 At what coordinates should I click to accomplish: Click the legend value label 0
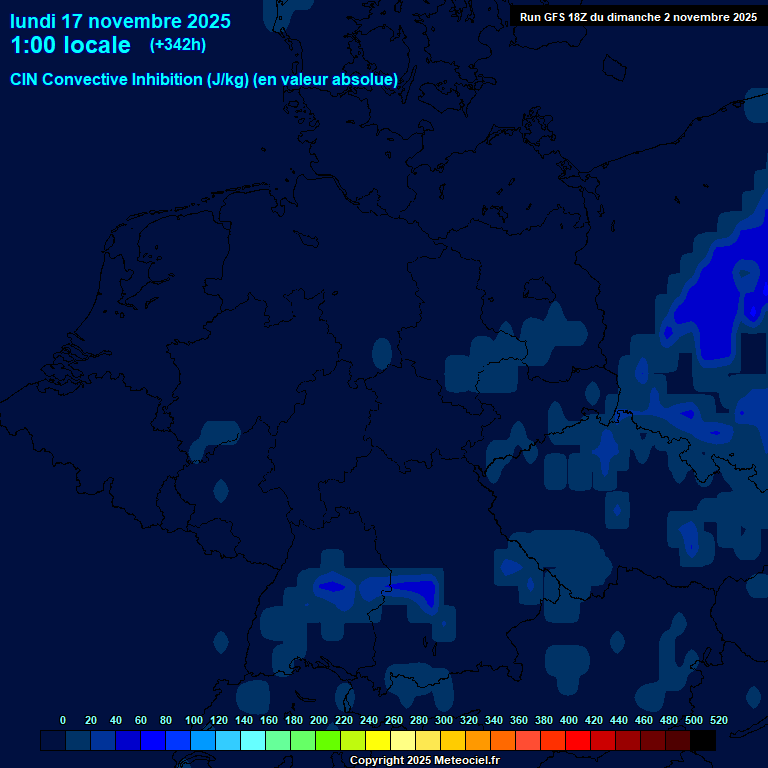click(63, 720)
